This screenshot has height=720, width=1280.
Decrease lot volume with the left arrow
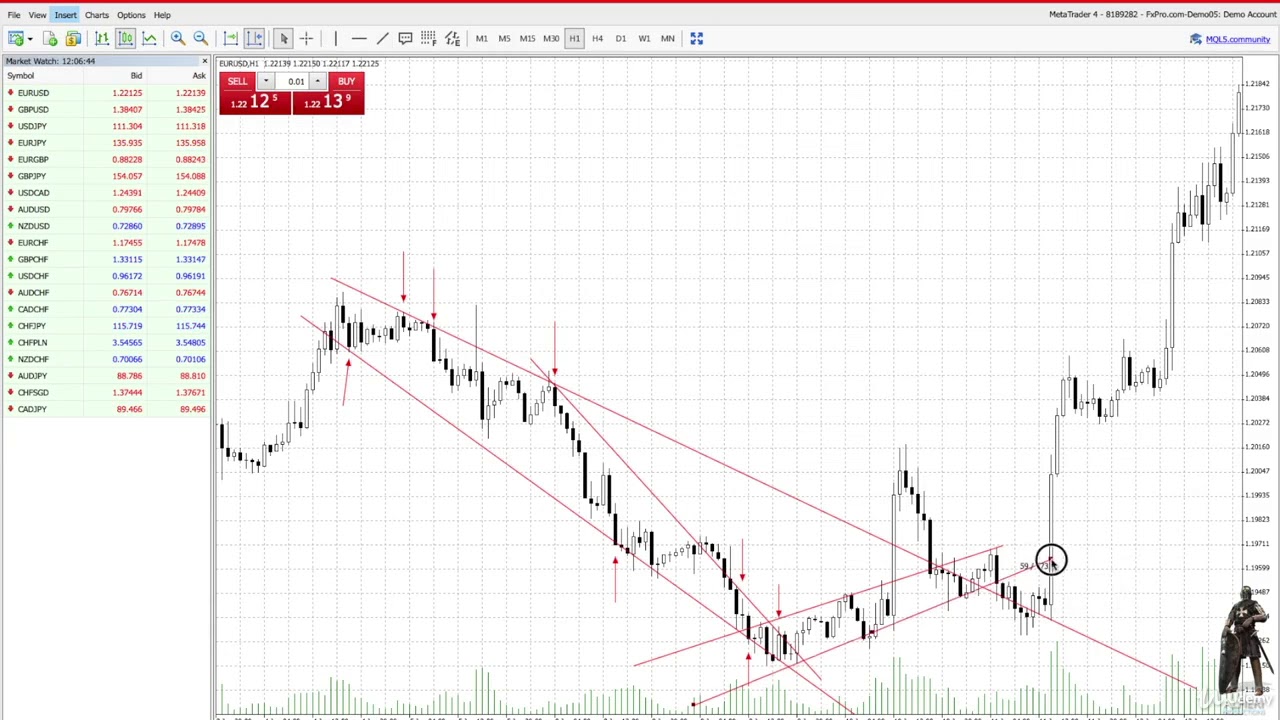click(x=266, y=81)
